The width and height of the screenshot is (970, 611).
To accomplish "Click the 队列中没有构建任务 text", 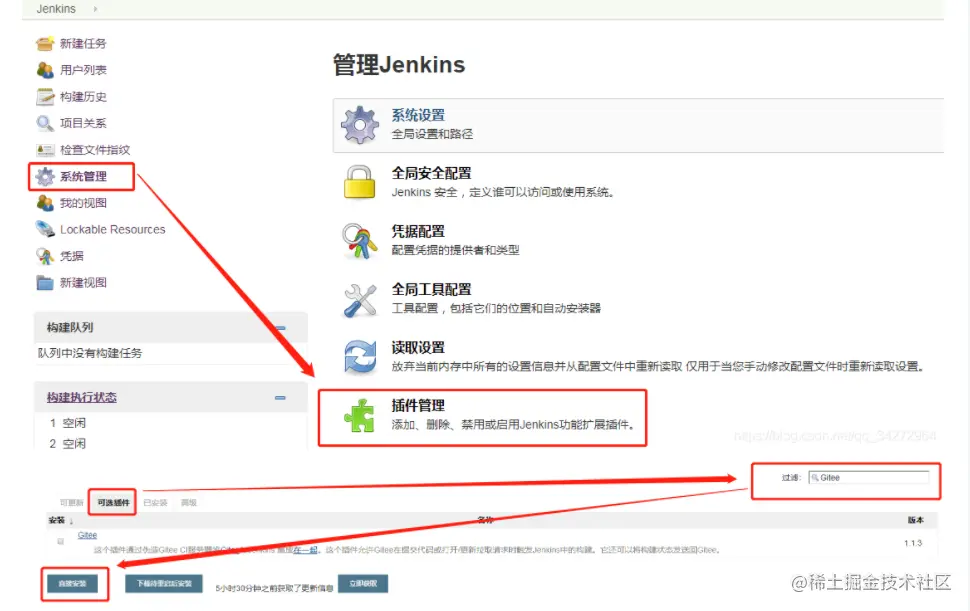I will pyautogui.click(x=90, y=353).
